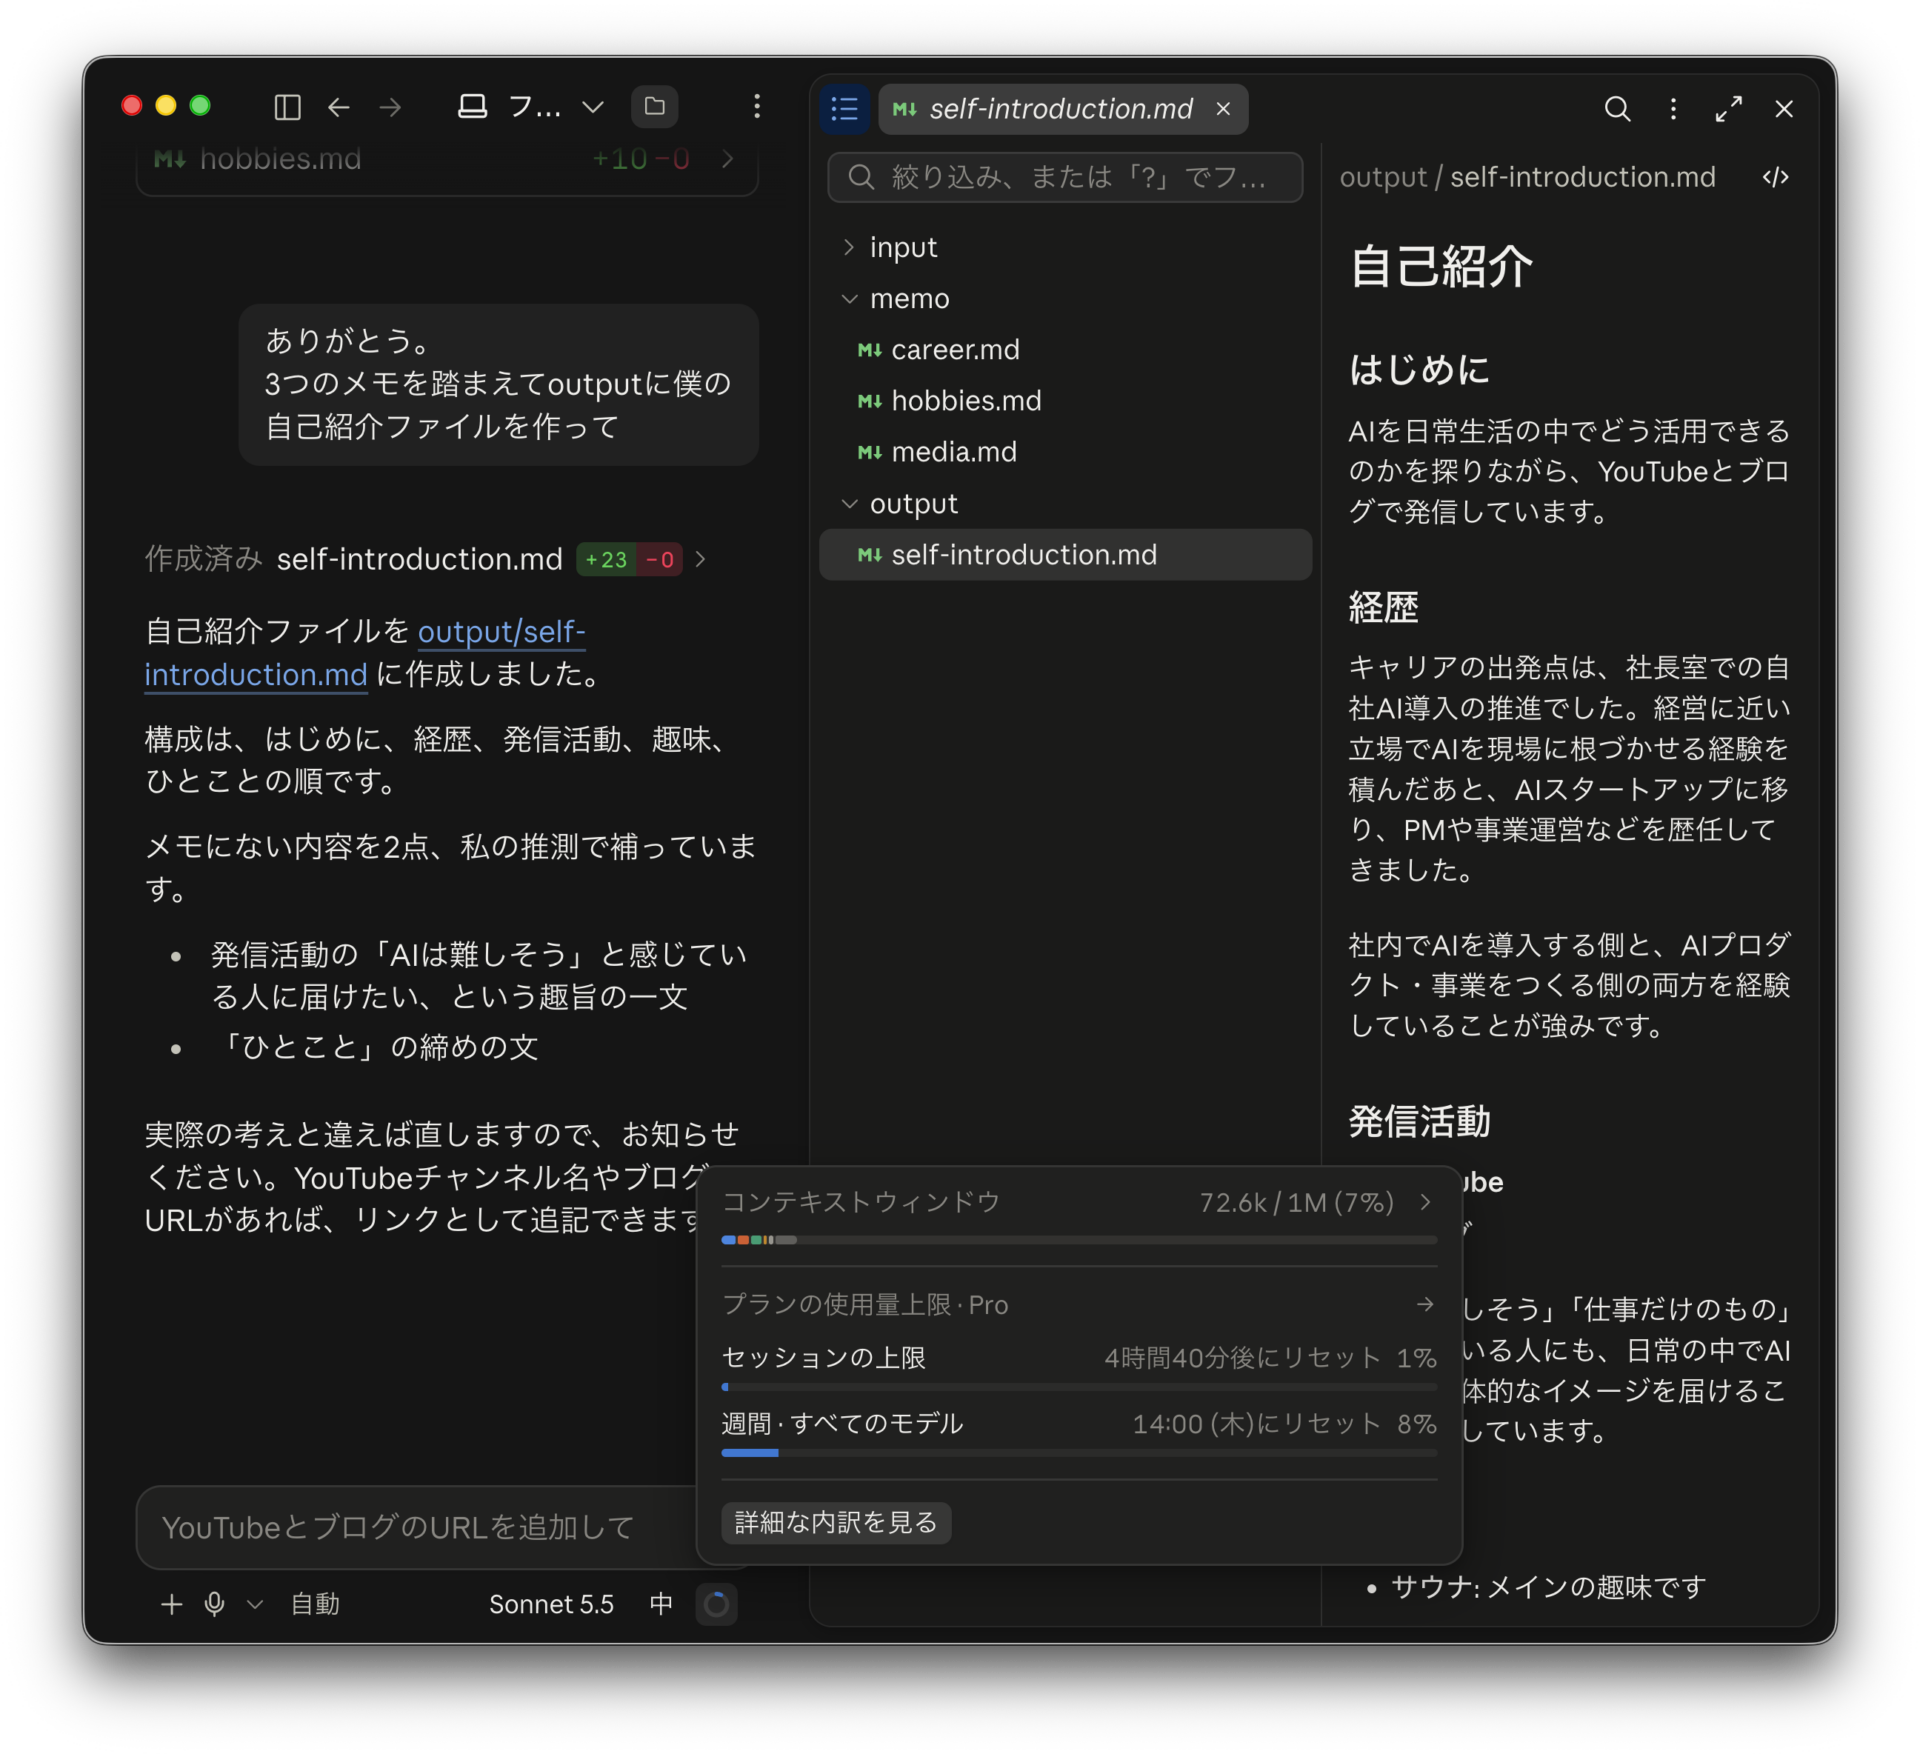Select self-introduction.md in the output folder
The height and width of the screenshot is (1754, 1920).
(x=1065, y=555)
